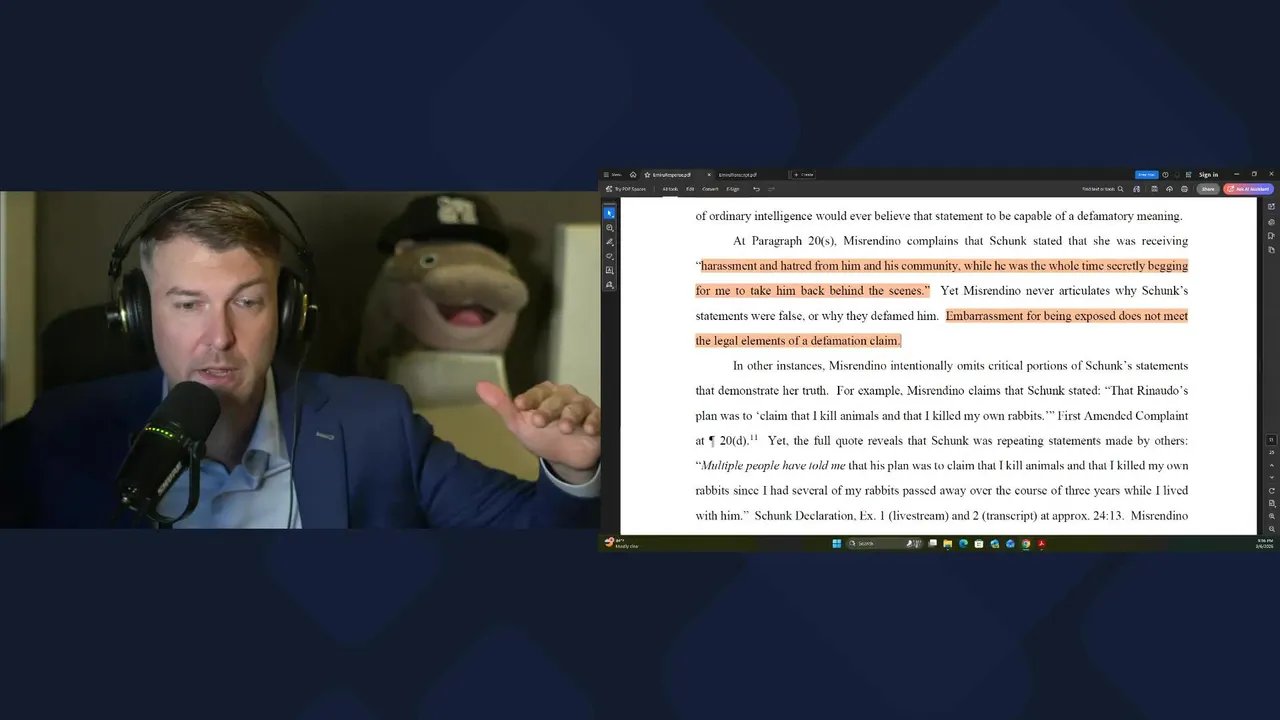Open the bookmarks icon on right sidebar
This screenshot has width=1280, height=720.
tap(1271, 236)
